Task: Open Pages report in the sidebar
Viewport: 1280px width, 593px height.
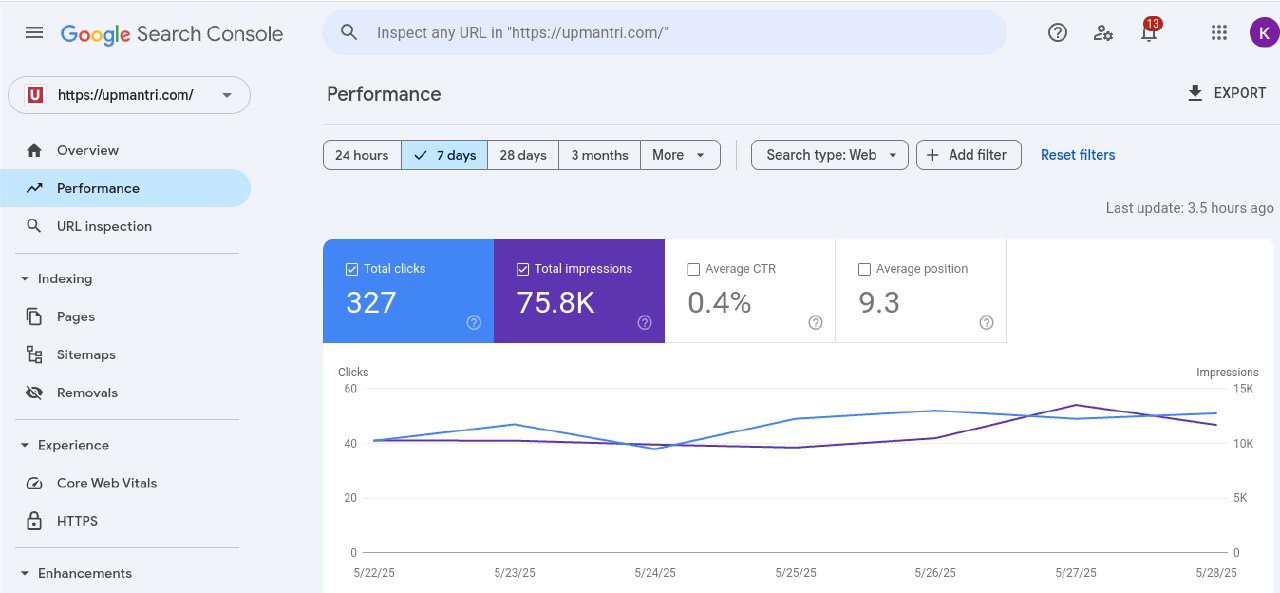Action: [x=125, y=317]
